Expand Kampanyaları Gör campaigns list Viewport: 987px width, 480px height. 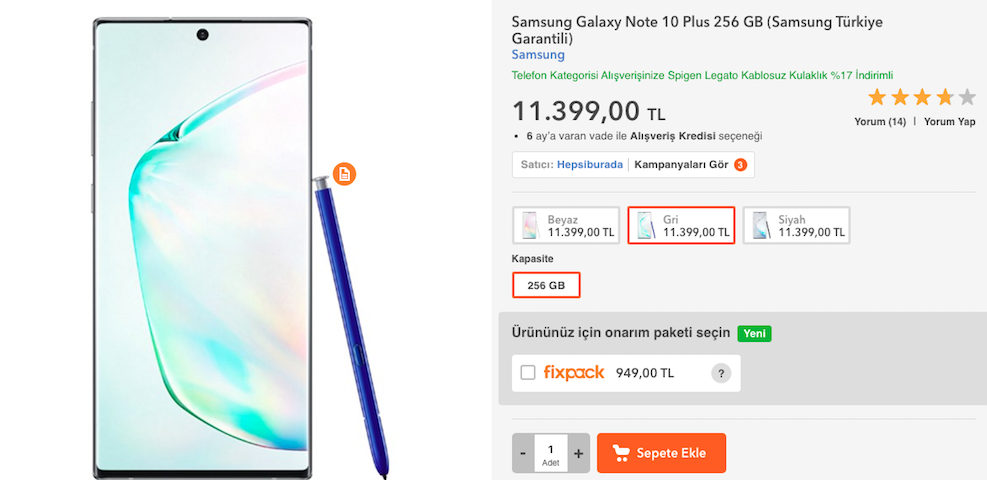tap(680, 165)
